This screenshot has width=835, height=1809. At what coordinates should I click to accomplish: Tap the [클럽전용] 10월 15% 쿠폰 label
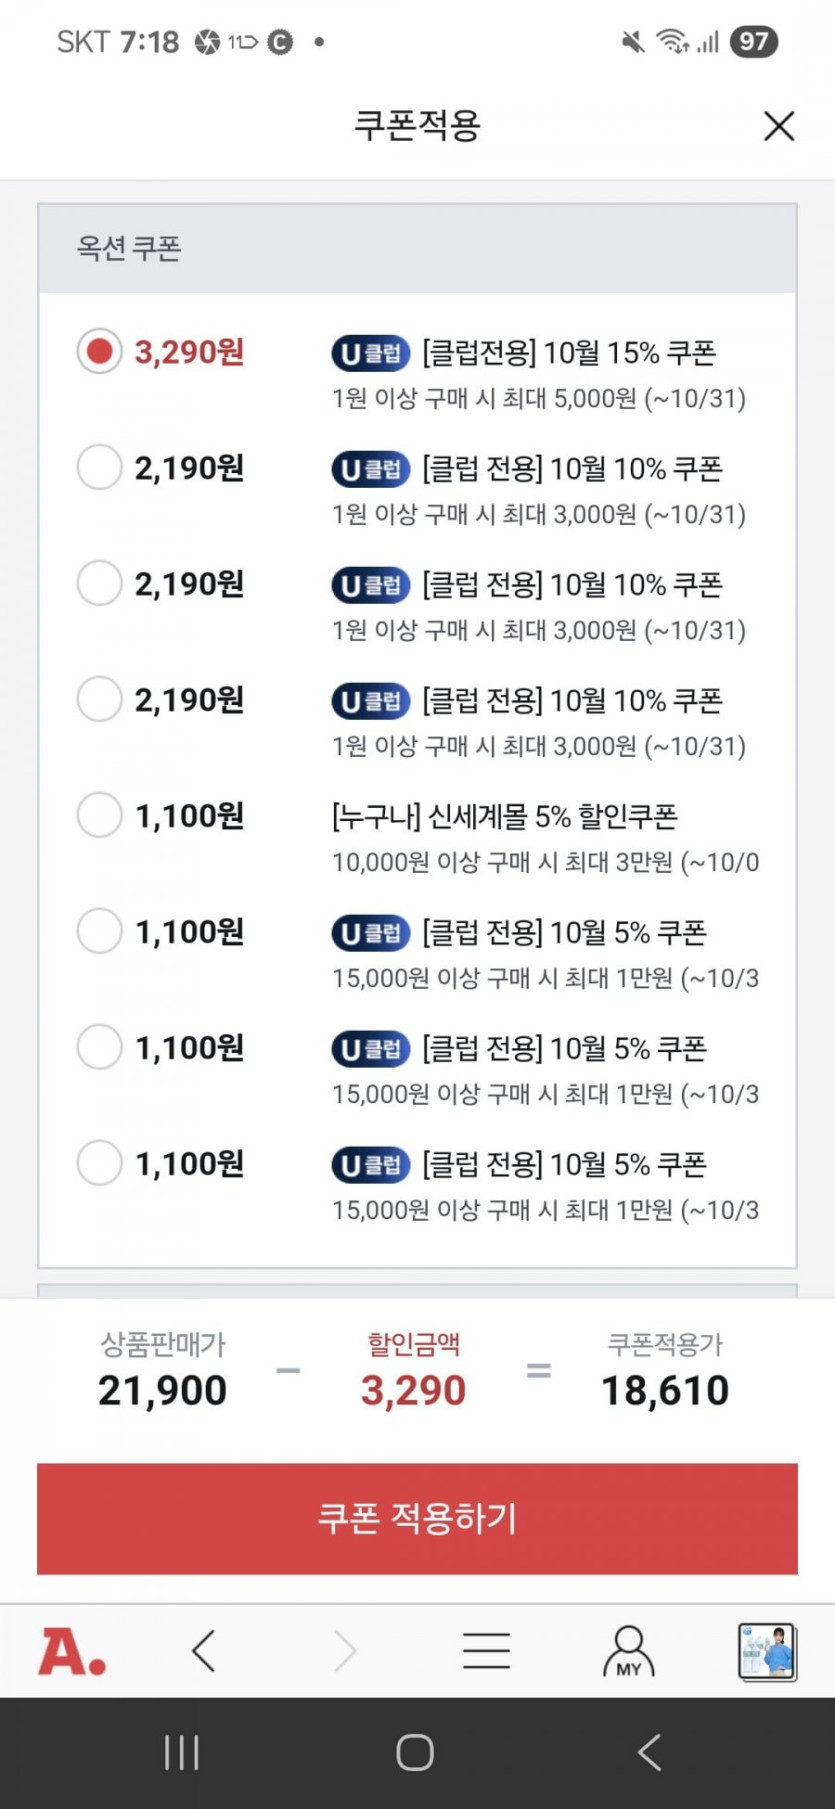click(569, 353)
